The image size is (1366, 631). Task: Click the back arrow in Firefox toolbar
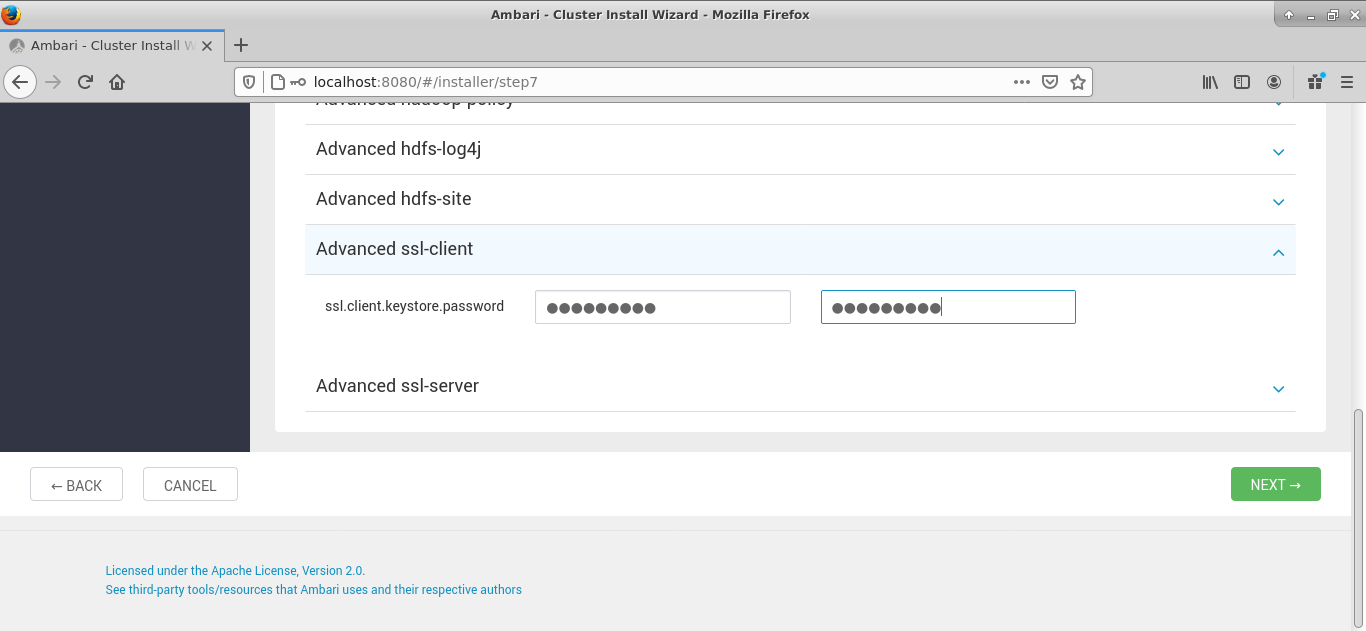21,82
